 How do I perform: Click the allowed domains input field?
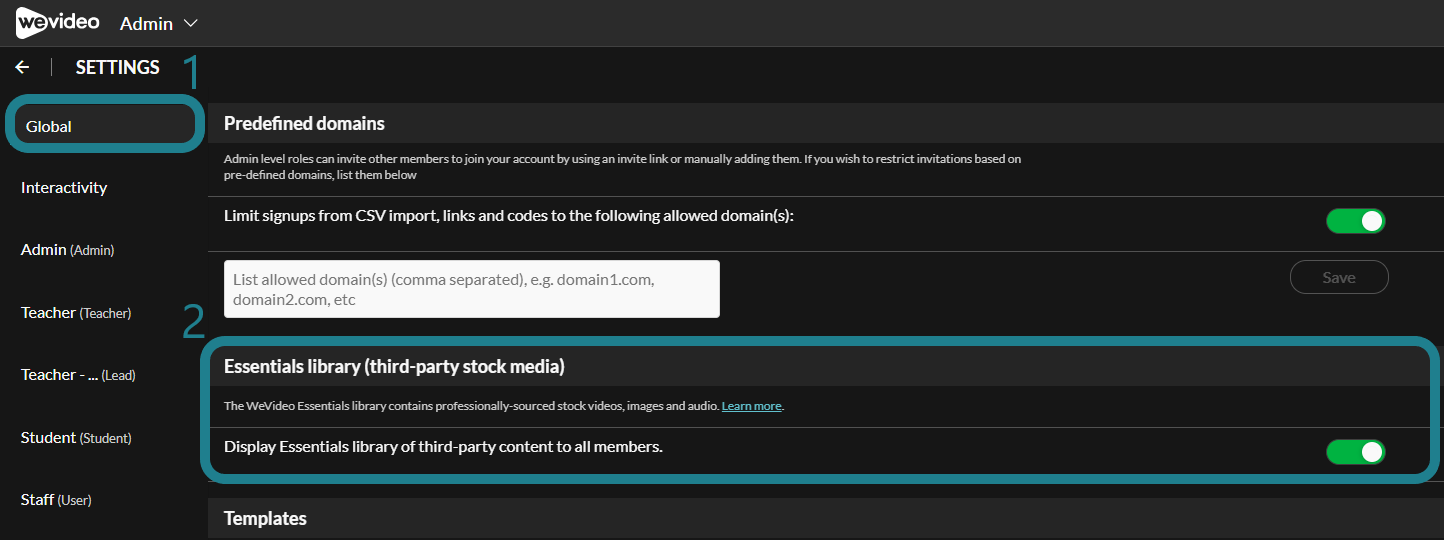click(x=472, y=289)
